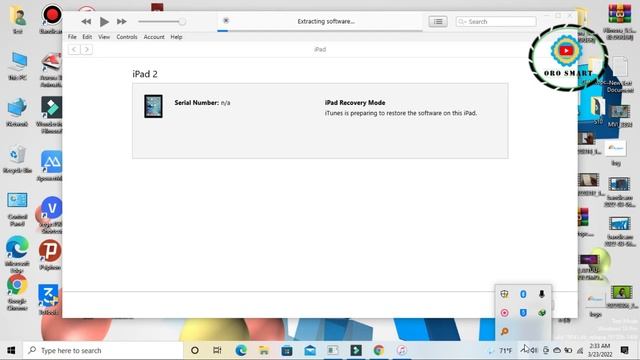Open Google Chrome from the taskbar
The height and width of the screenshot is (360, 640).
[379, 350]
